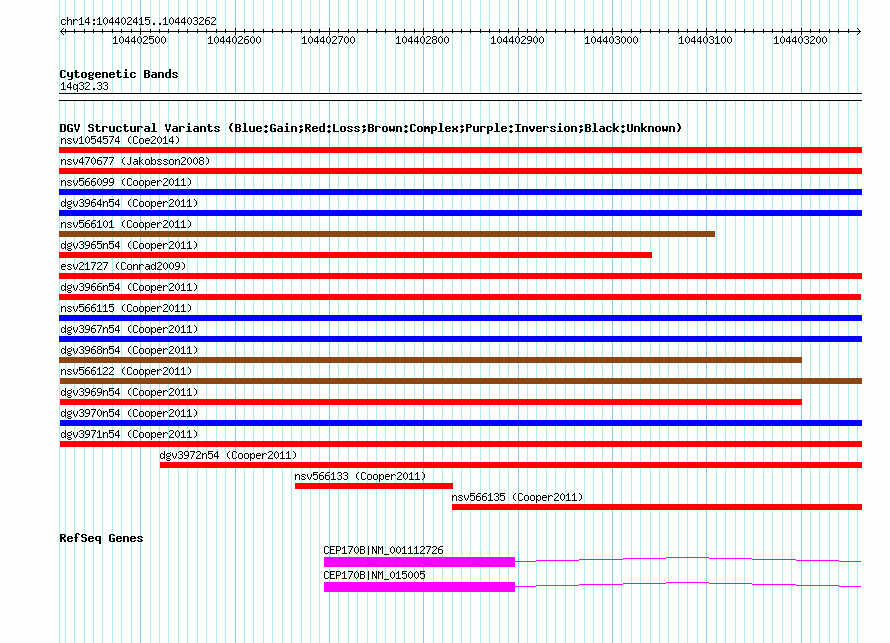The height and width of the screenshot is (643, 890).
Task: Click the 104402800 ruler tick label
Action: click(x=422, y=40)
